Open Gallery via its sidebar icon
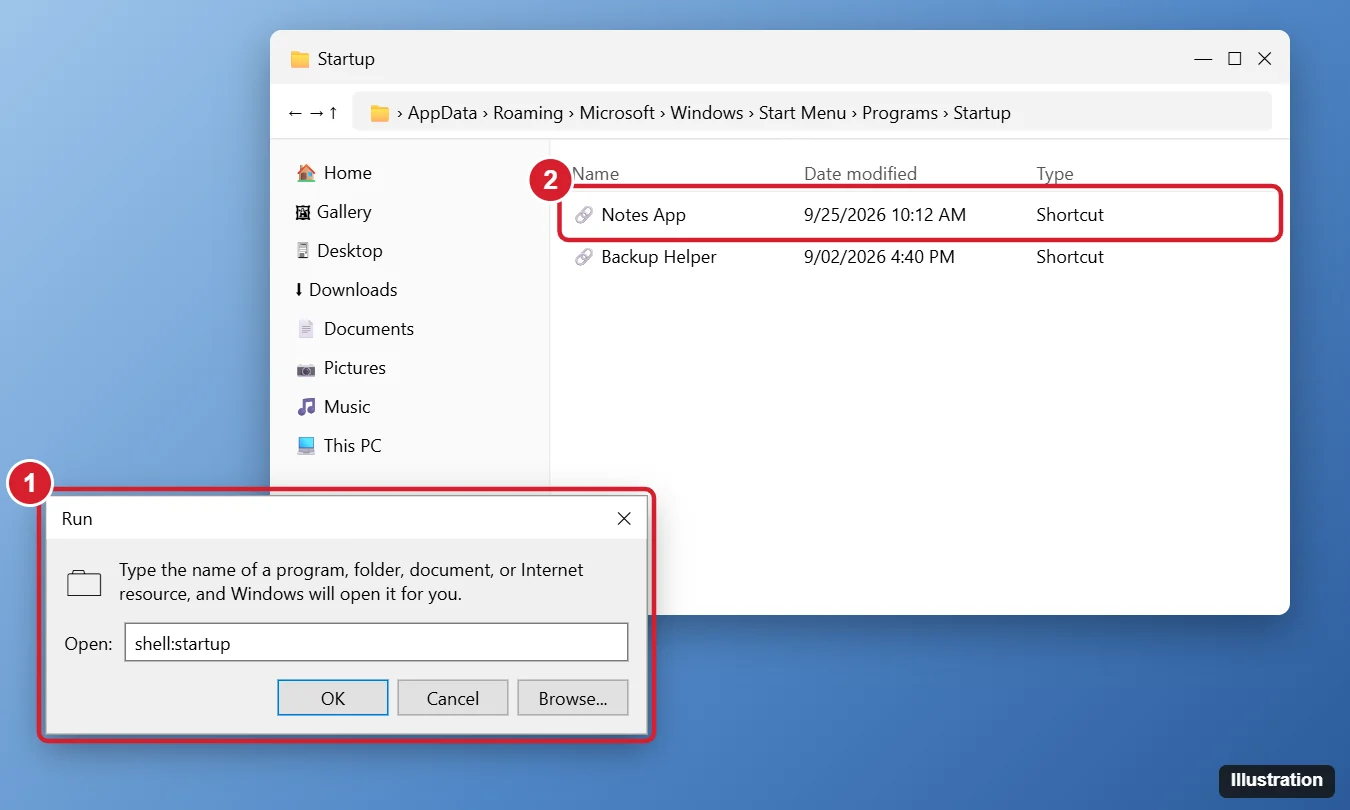 (x=303, y=212)
